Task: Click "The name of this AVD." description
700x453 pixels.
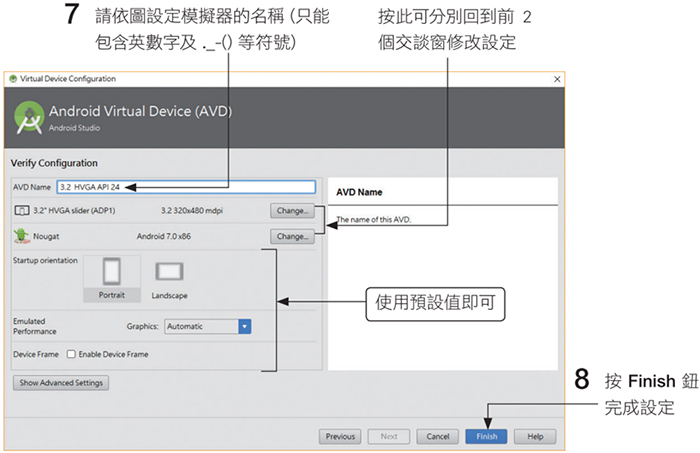Action: (x=373, y=220)
